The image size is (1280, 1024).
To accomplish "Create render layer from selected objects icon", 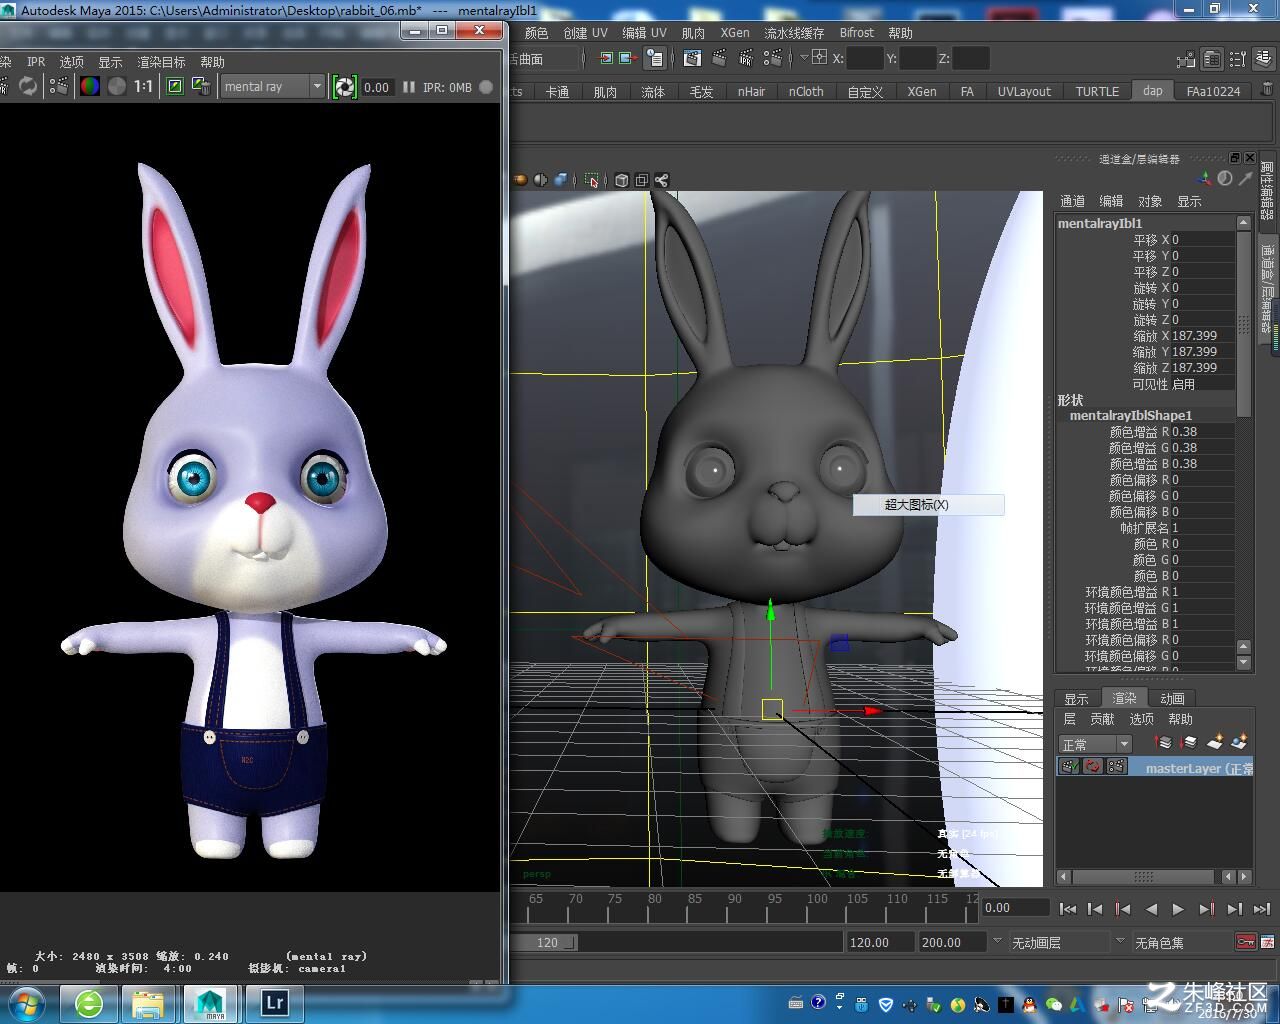I will point(1239,742).
